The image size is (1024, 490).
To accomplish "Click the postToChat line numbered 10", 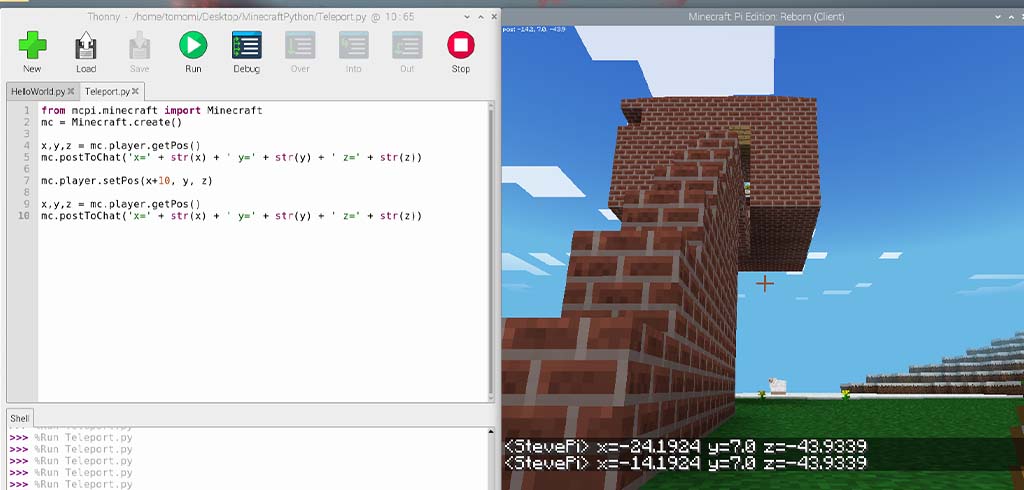I will click(231, 216).
